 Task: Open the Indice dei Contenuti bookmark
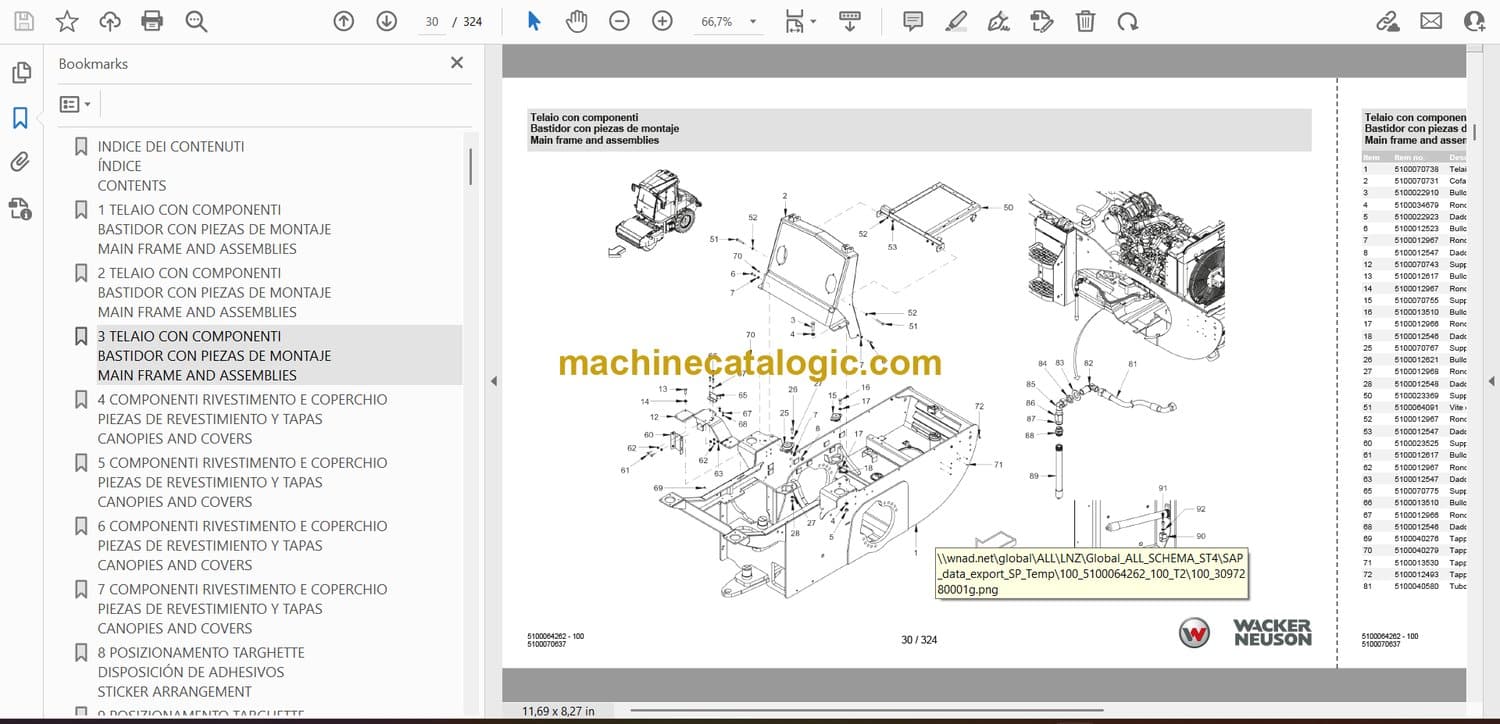point(171,146)
